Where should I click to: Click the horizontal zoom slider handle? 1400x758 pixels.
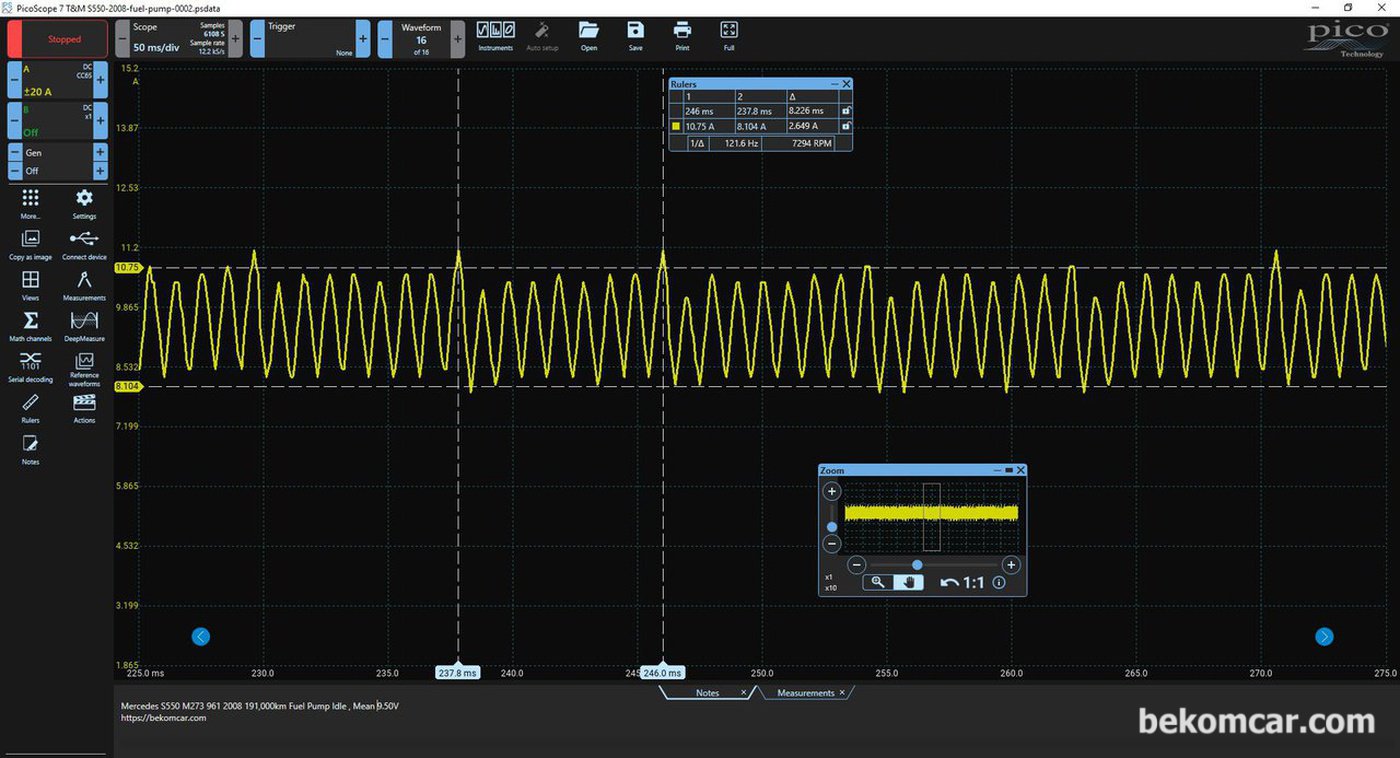pyautogui.click(x=917, y=565)
